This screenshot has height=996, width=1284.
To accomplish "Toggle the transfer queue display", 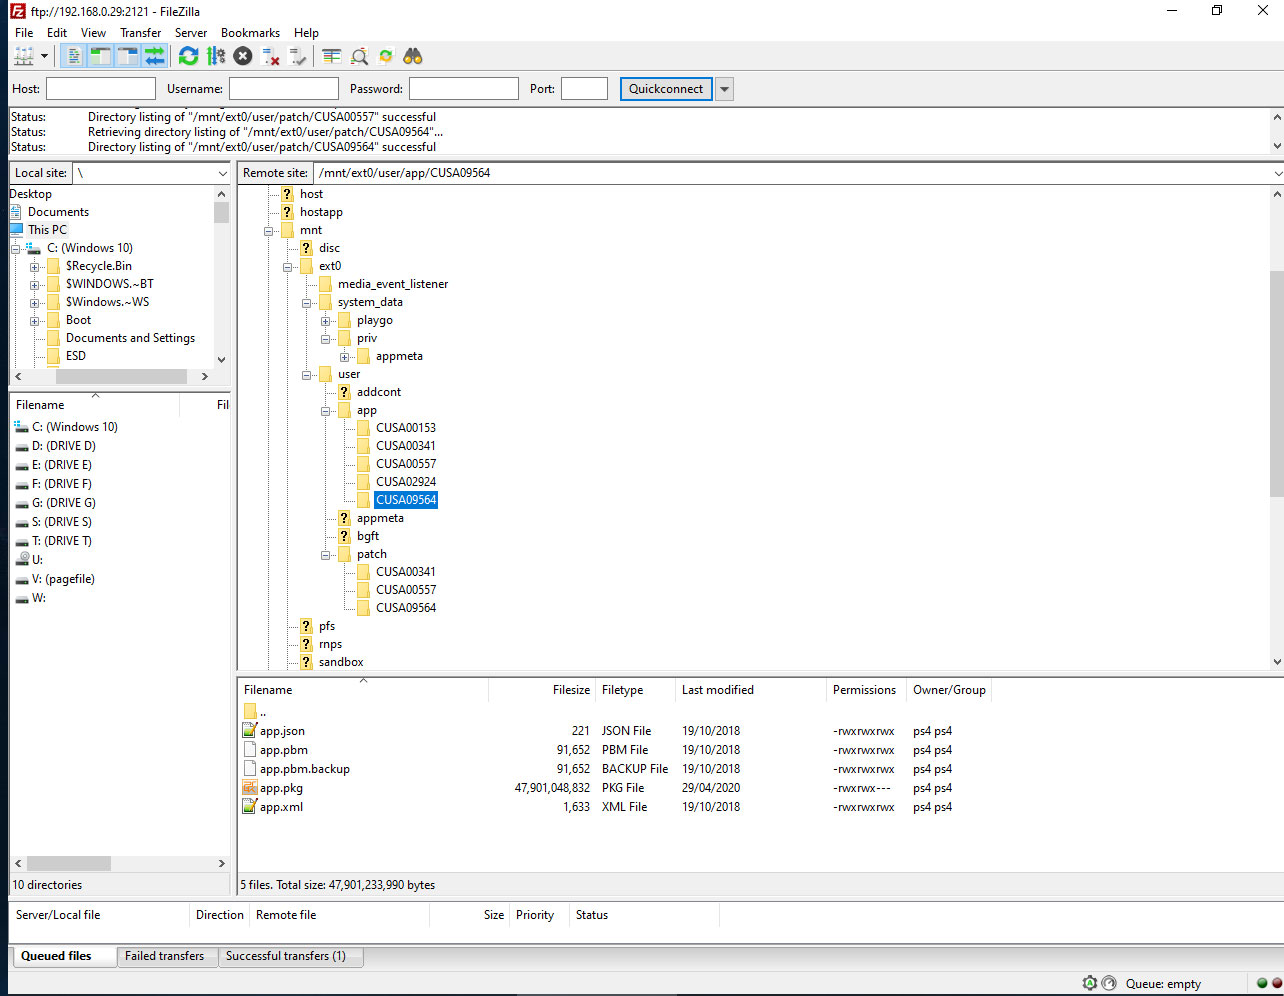I will tap(155, 57).
